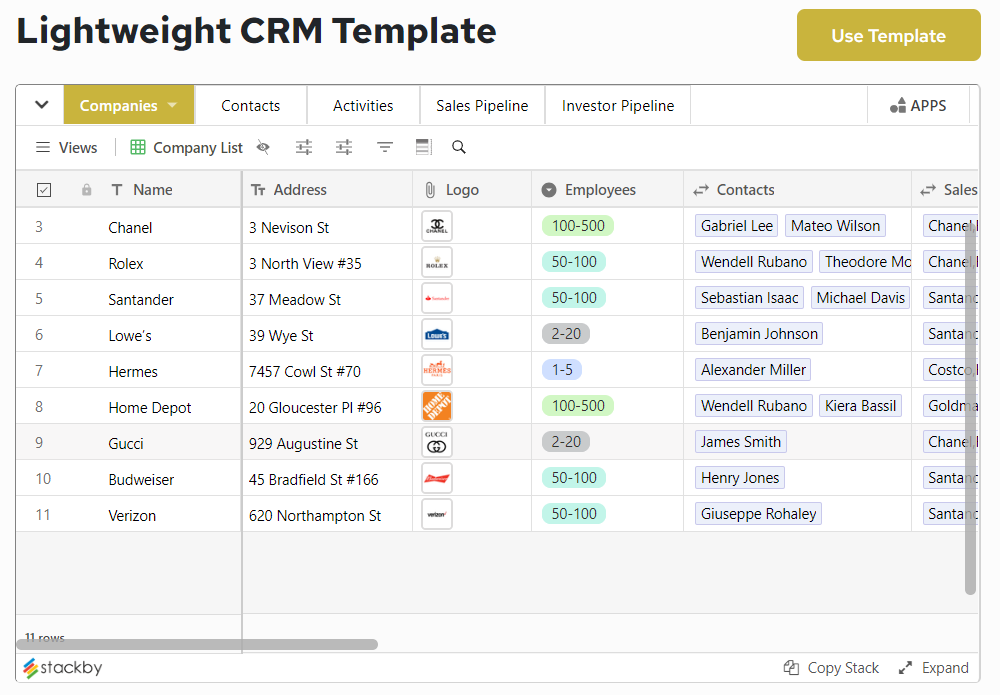The image size is (1000, 695).
Task: Select the Budweiser name cell
Action: [141, 479]
